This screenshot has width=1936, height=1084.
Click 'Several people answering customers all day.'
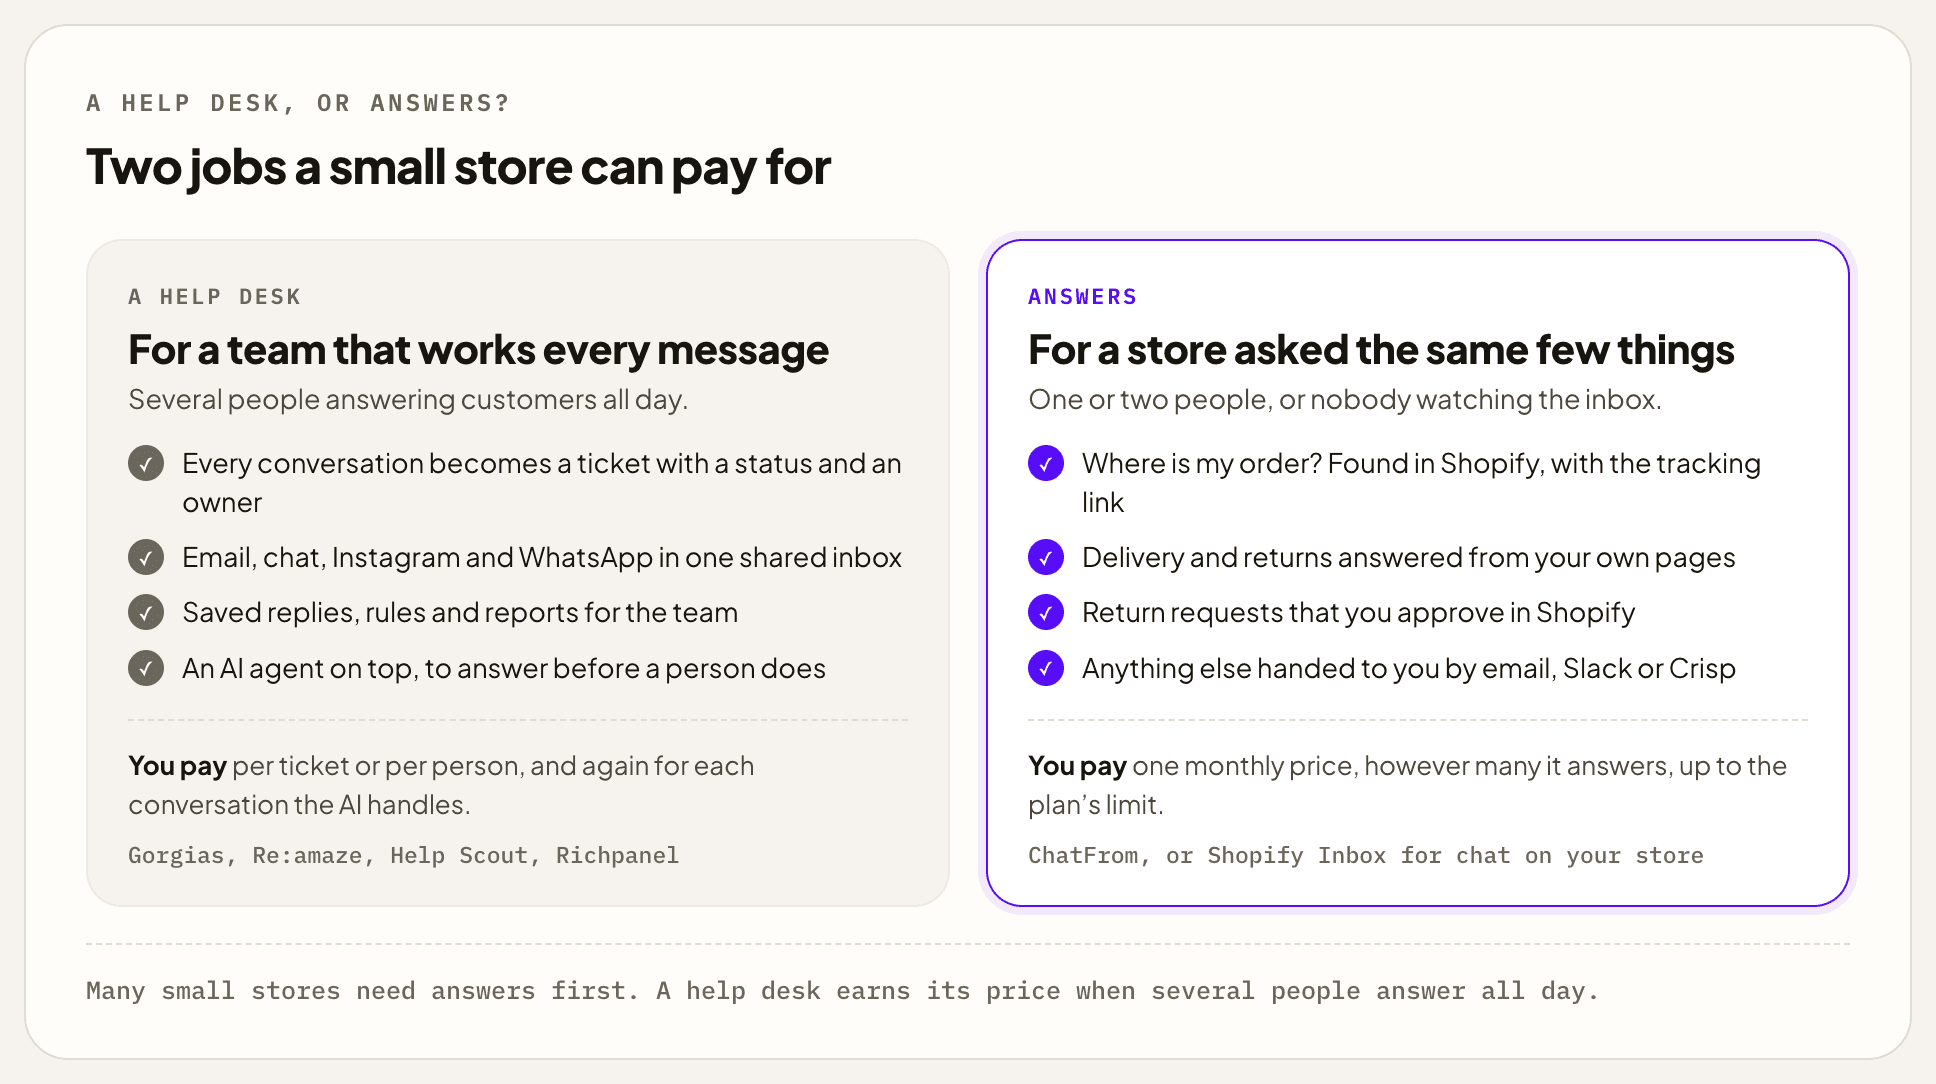click(408, 400)
